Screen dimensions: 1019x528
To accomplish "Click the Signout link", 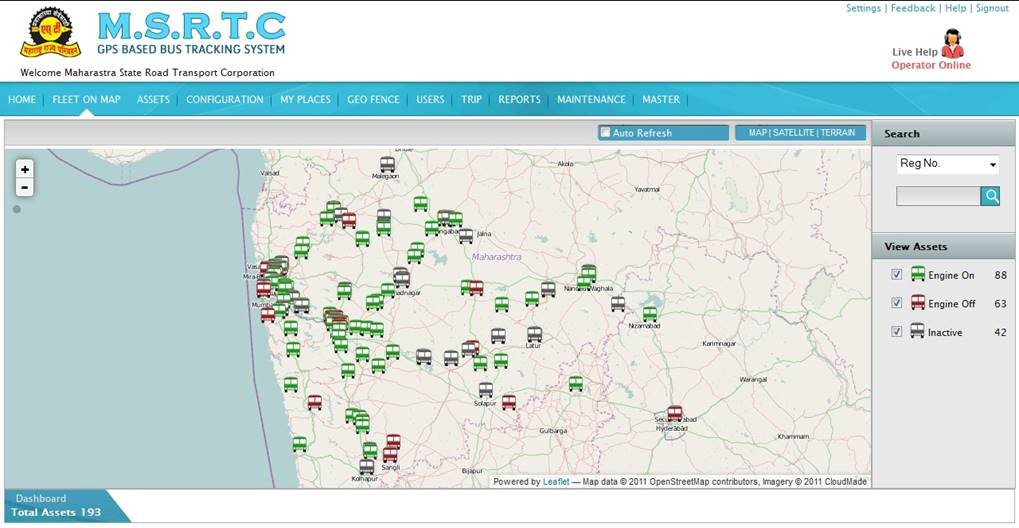I will pos(992,8).
